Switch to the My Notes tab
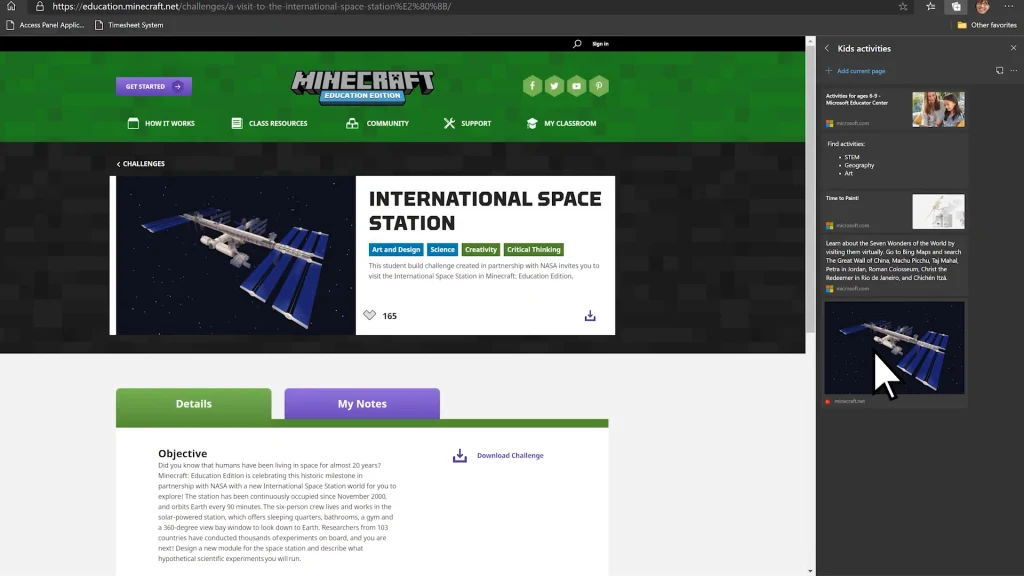This screenshot has height=576, width=1024. (x=362, y=404)
